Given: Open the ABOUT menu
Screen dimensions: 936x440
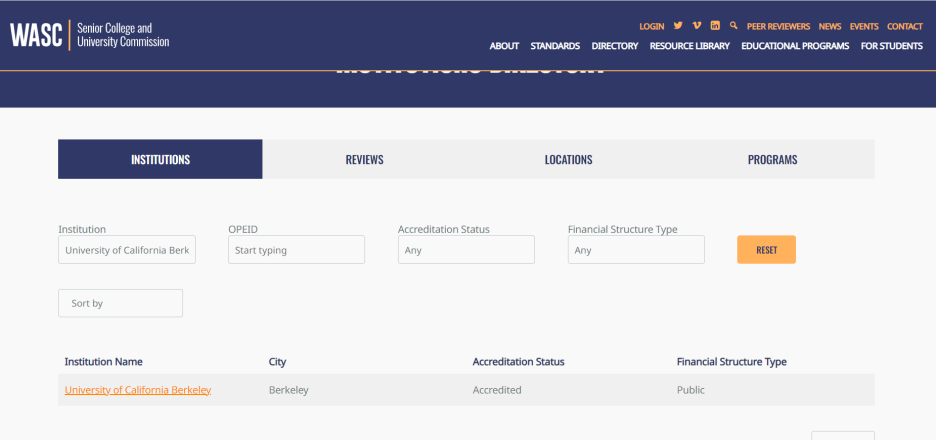Looking at the screenshot, I should 504,46.
